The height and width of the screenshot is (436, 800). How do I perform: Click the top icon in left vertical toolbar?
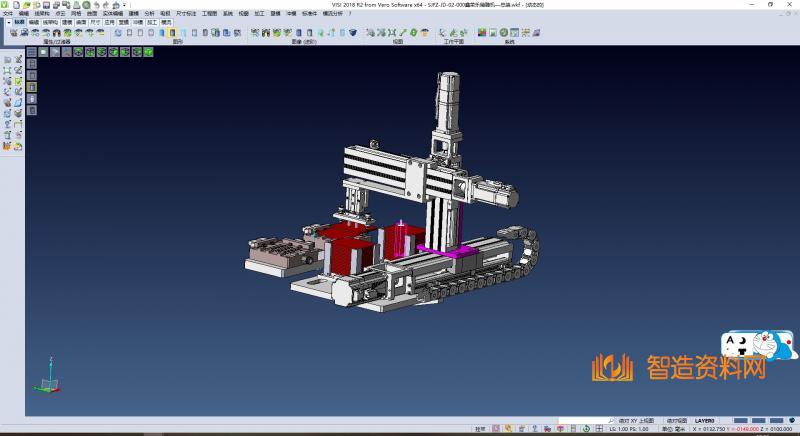(x=7, y=60)
